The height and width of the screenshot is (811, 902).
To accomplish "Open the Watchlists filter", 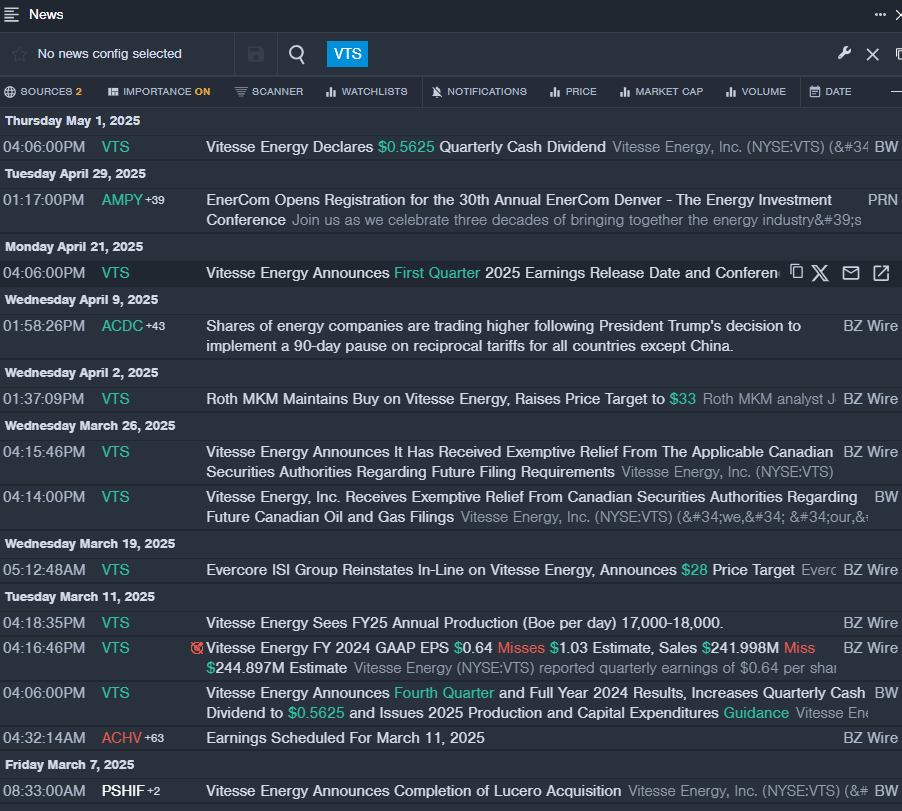I will coord(366,91).
